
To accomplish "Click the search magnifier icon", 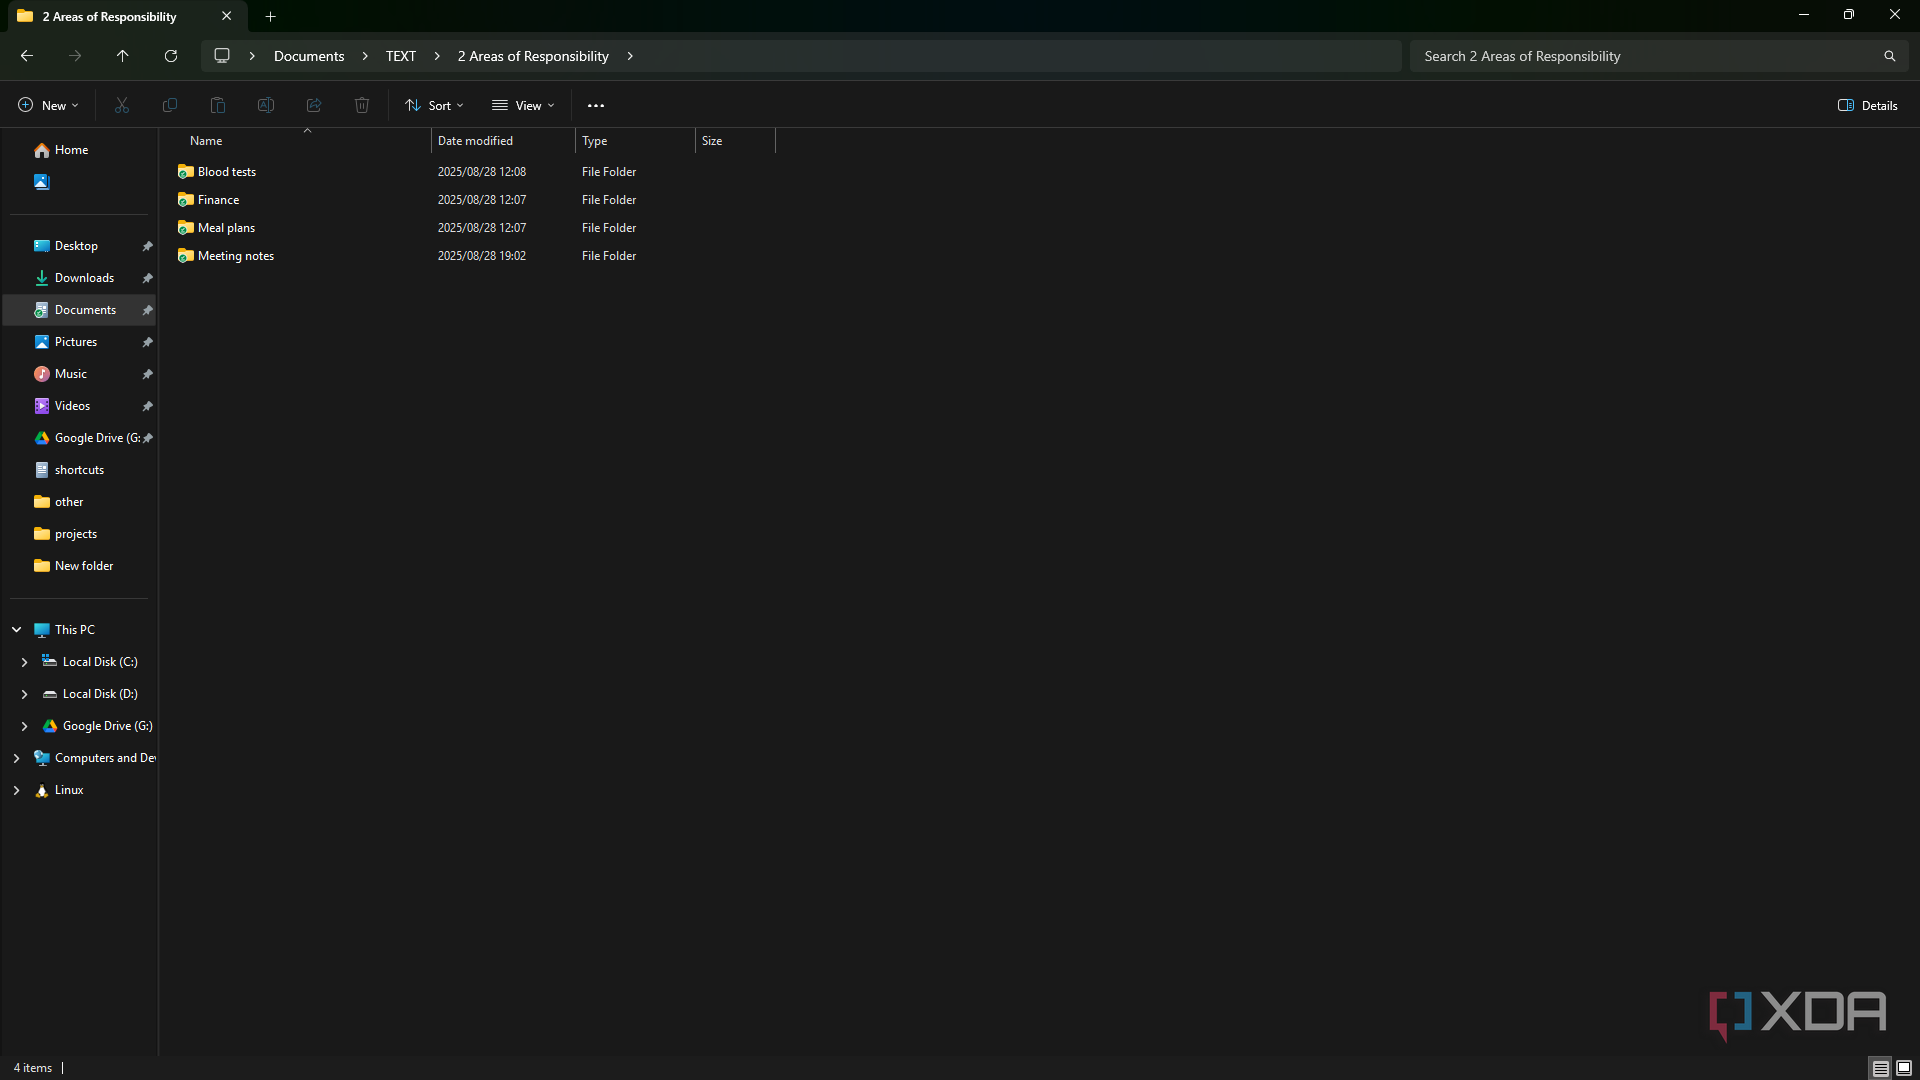I will coord(1890,56).
